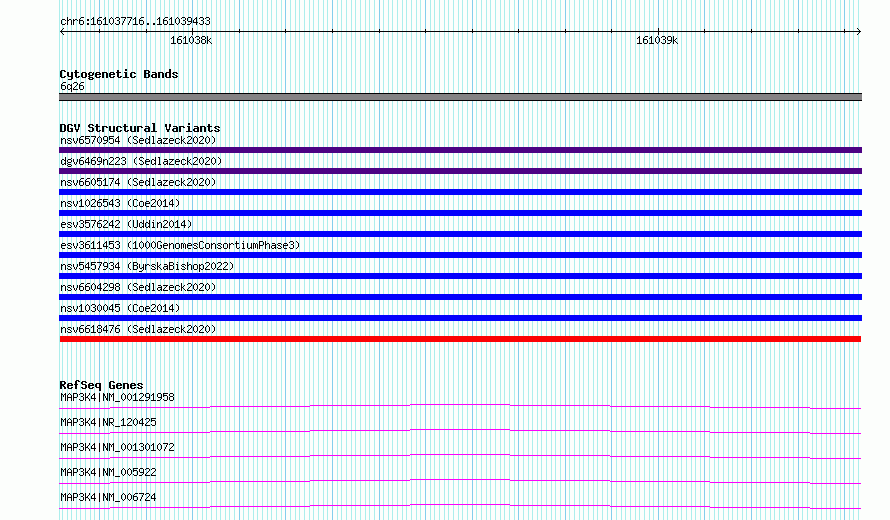Viewport: 890px width, 520px height.
Task: Open transcript MAP3K4|NM_006724 label
Action: coord(108,497)
